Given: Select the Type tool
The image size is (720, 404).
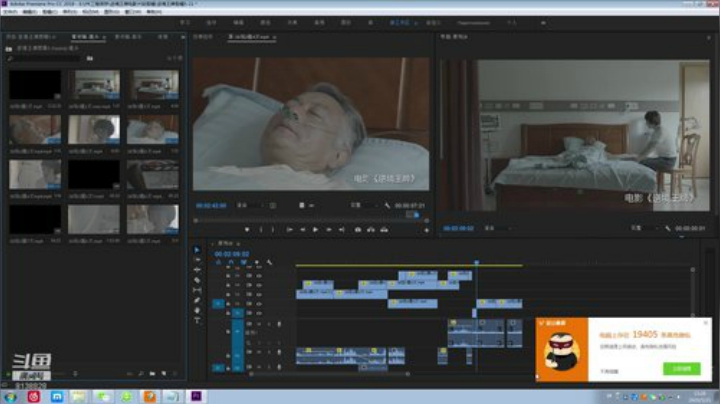Looking at the screenshot, I should point(197,320).
